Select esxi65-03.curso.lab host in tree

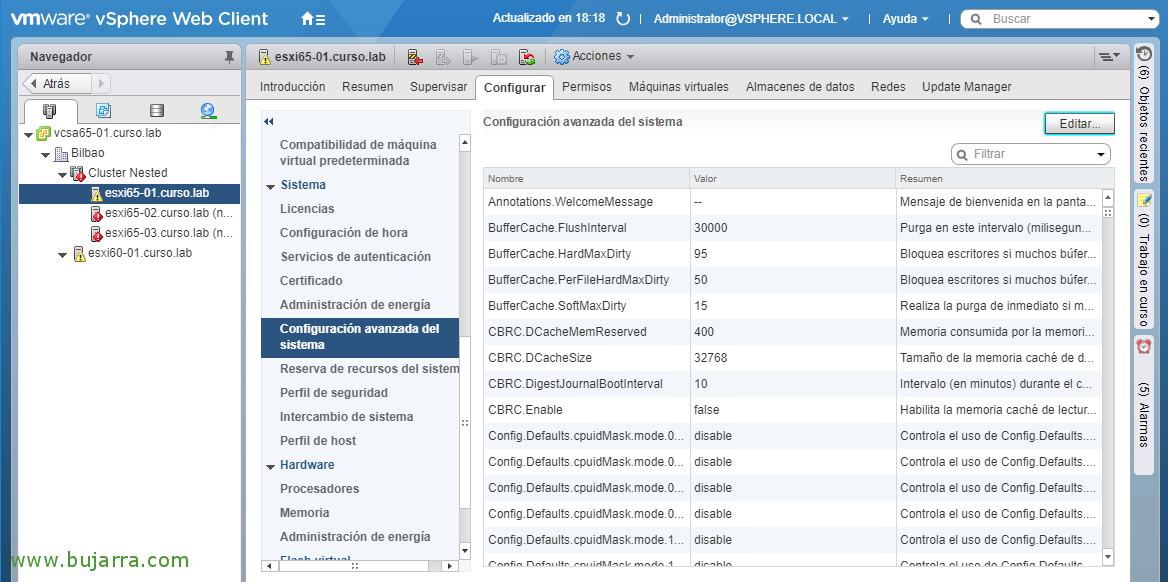pyautogui.click(x=162, y=234)
